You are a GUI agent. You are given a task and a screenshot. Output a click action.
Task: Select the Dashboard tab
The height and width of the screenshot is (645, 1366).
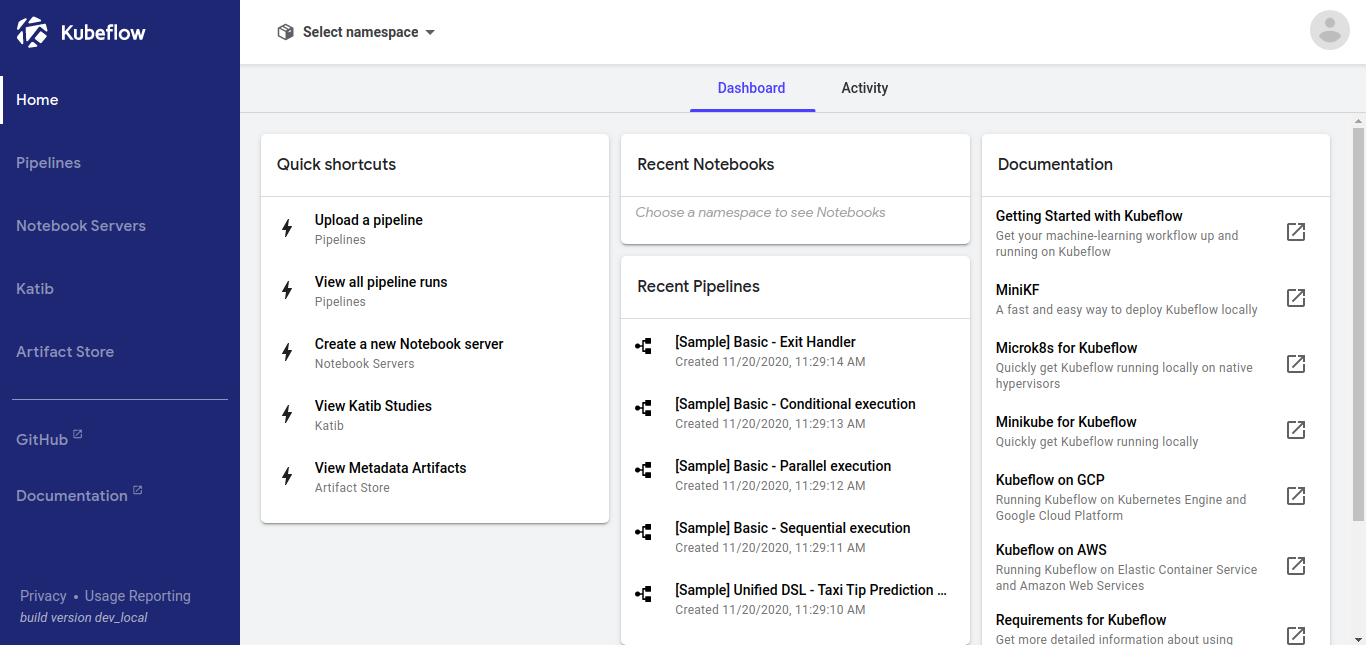[751, 88]
